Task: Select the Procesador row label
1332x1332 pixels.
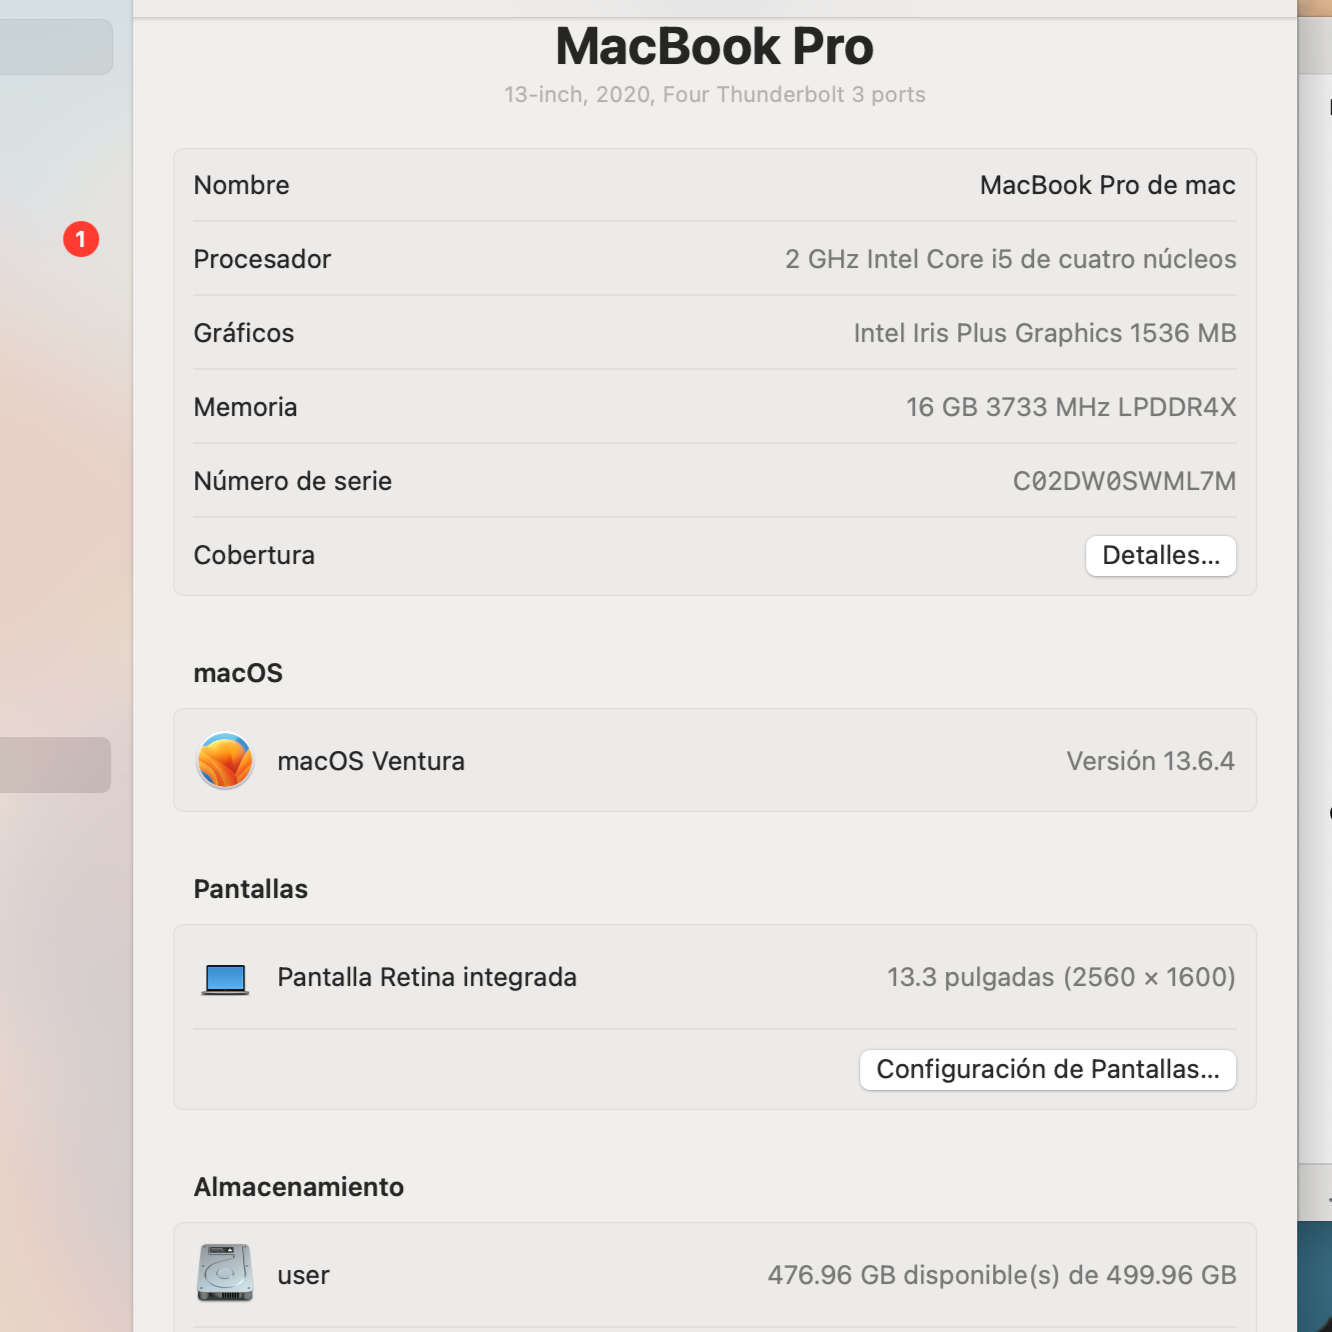Action: click(262, 260)
